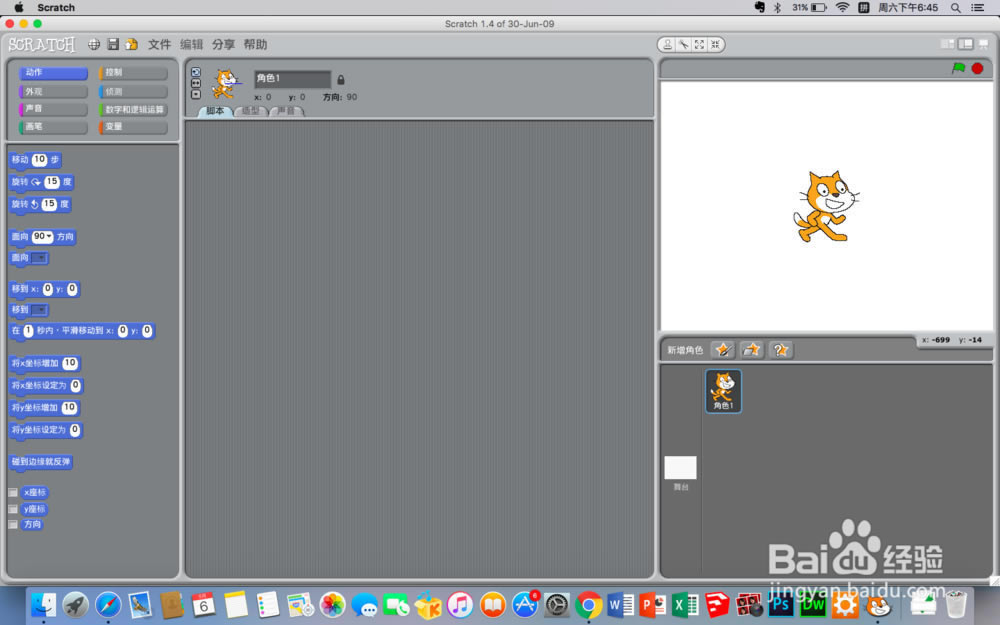
Task: Click the save project floppy icon
Action: pos(113,44)
